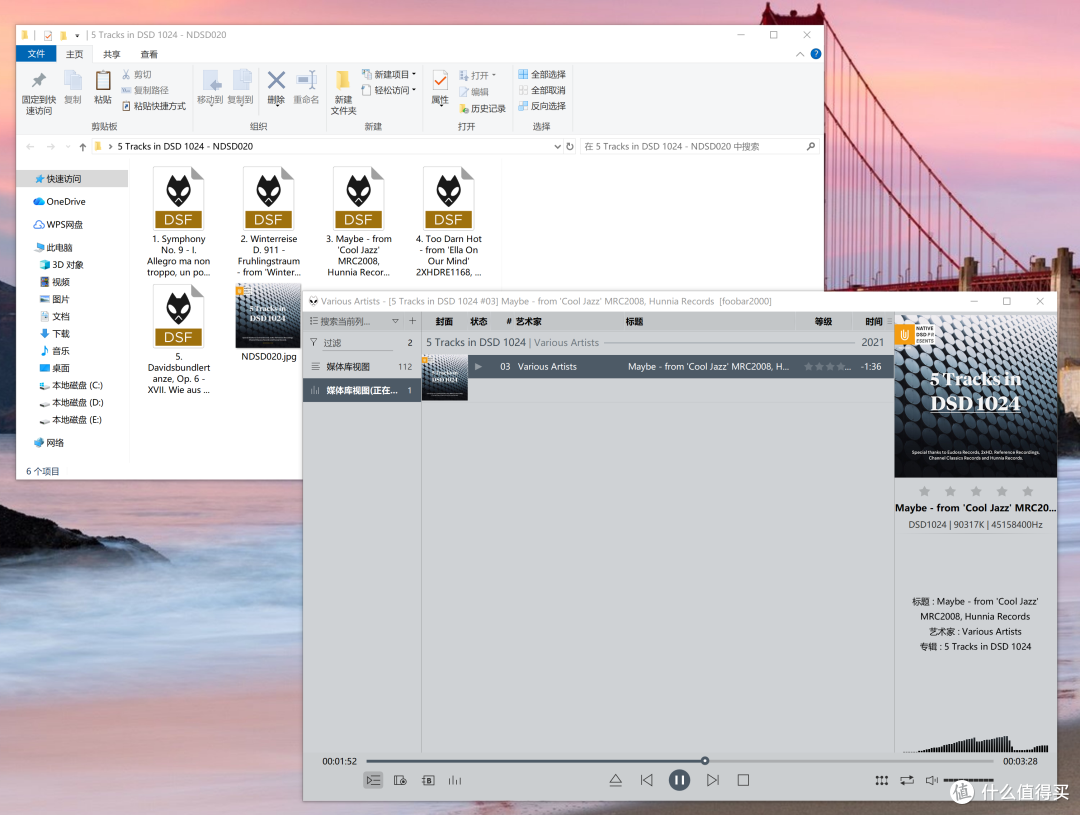Click the playlist album cover thumbnail
The height and width of the screenshot is (815, 1080).
tap(445, 378)
